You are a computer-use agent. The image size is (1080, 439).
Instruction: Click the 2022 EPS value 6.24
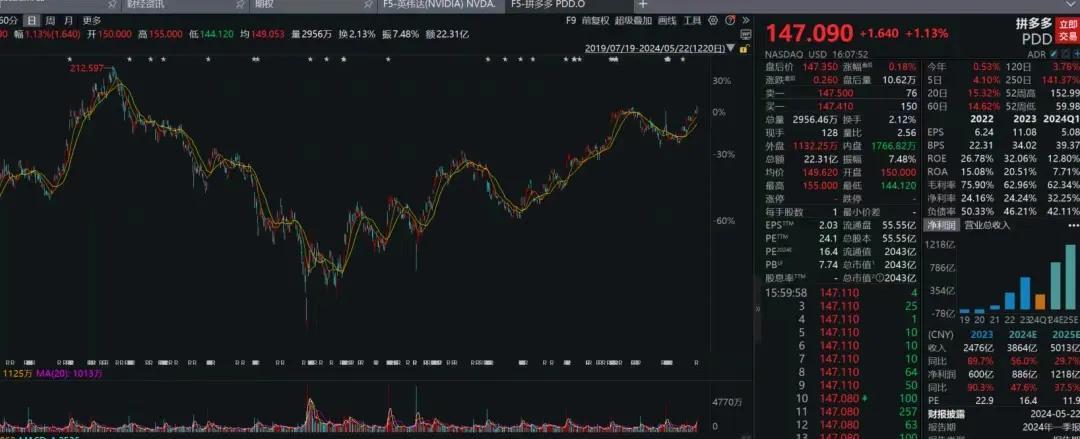984,132
